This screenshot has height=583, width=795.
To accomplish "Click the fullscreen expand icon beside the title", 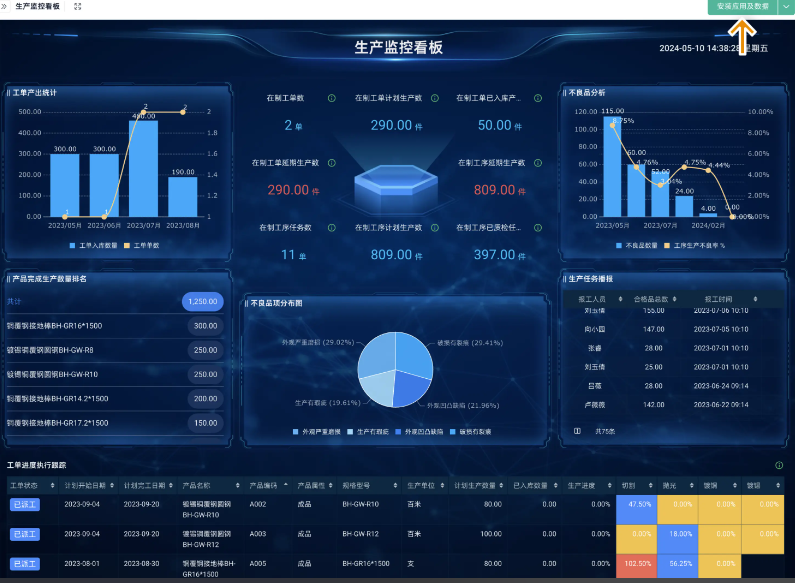I will click(78, 6).
